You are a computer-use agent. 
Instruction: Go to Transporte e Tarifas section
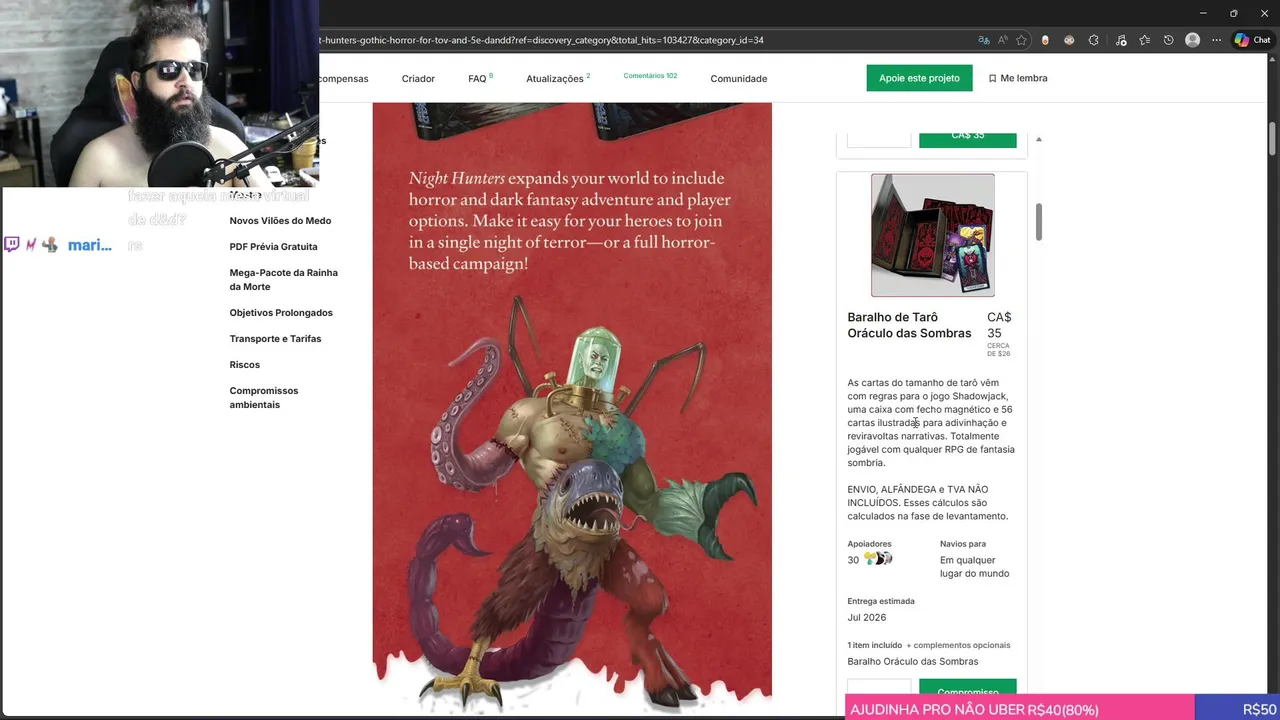pos(275,338)
